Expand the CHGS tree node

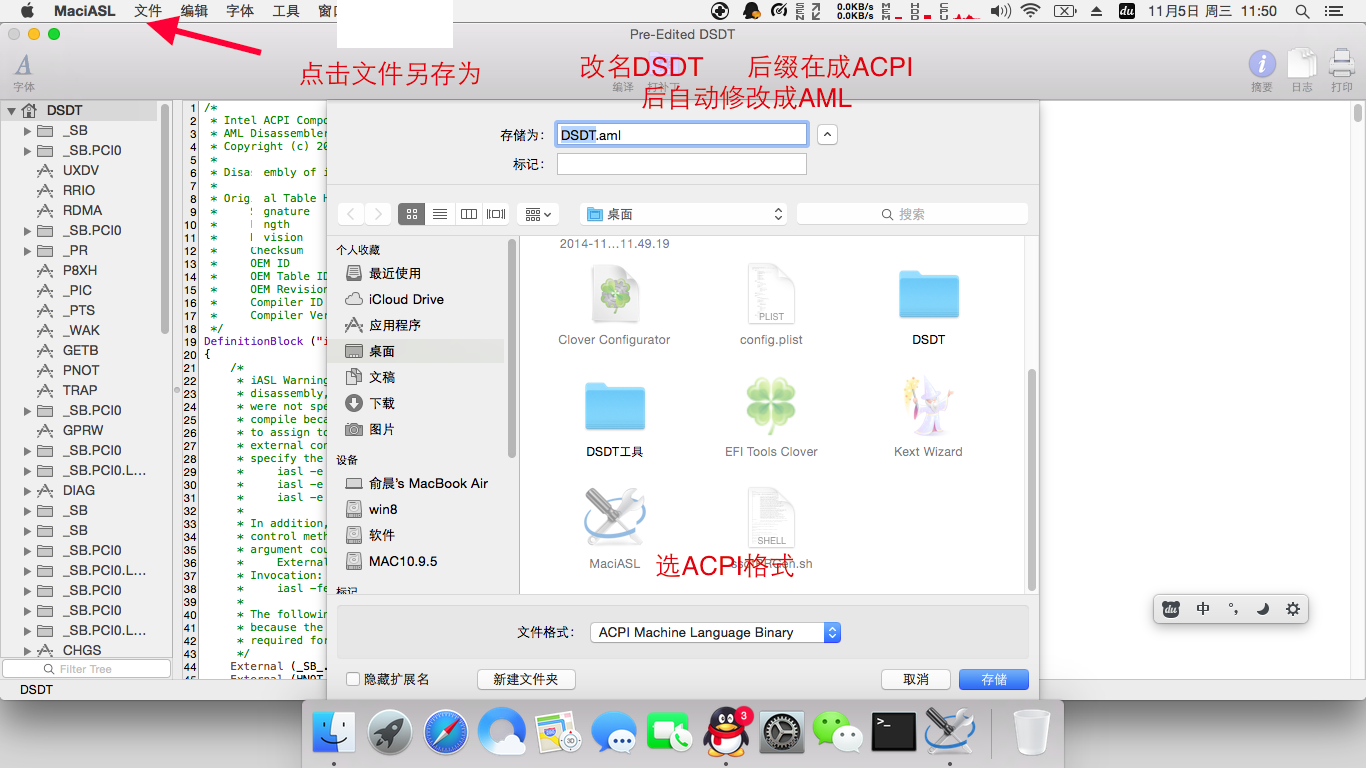pyautogui.click(x=28, y=650)
